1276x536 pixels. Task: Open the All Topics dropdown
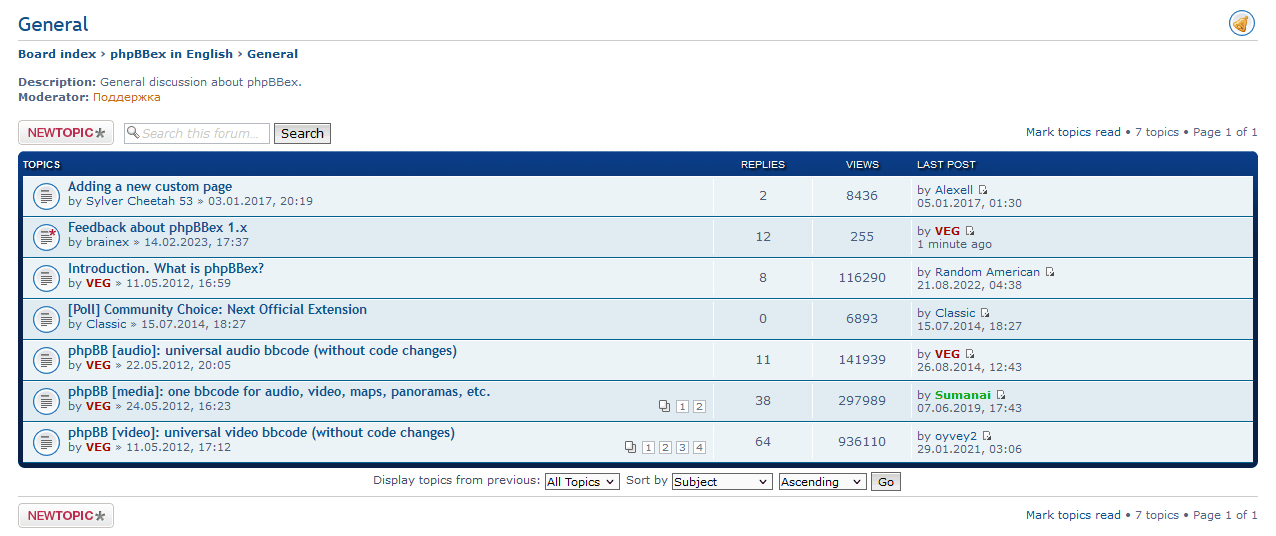point(581,482)
